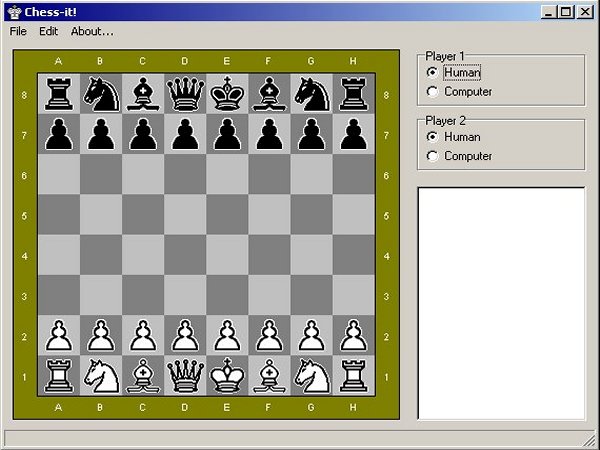Select the white rook on H1
Screen dimensions: 600x450
tap(353, 375)
